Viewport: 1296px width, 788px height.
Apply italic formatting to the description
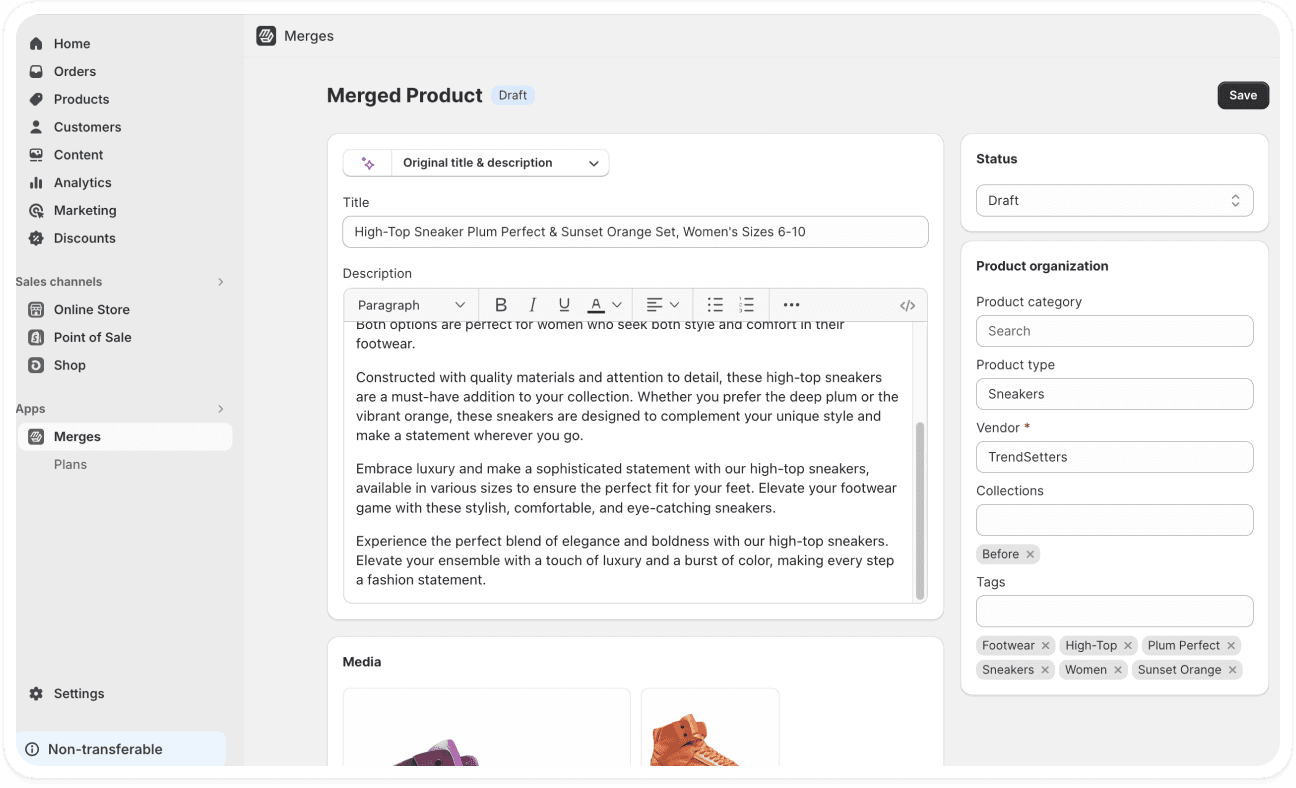(x=533, y=304)
